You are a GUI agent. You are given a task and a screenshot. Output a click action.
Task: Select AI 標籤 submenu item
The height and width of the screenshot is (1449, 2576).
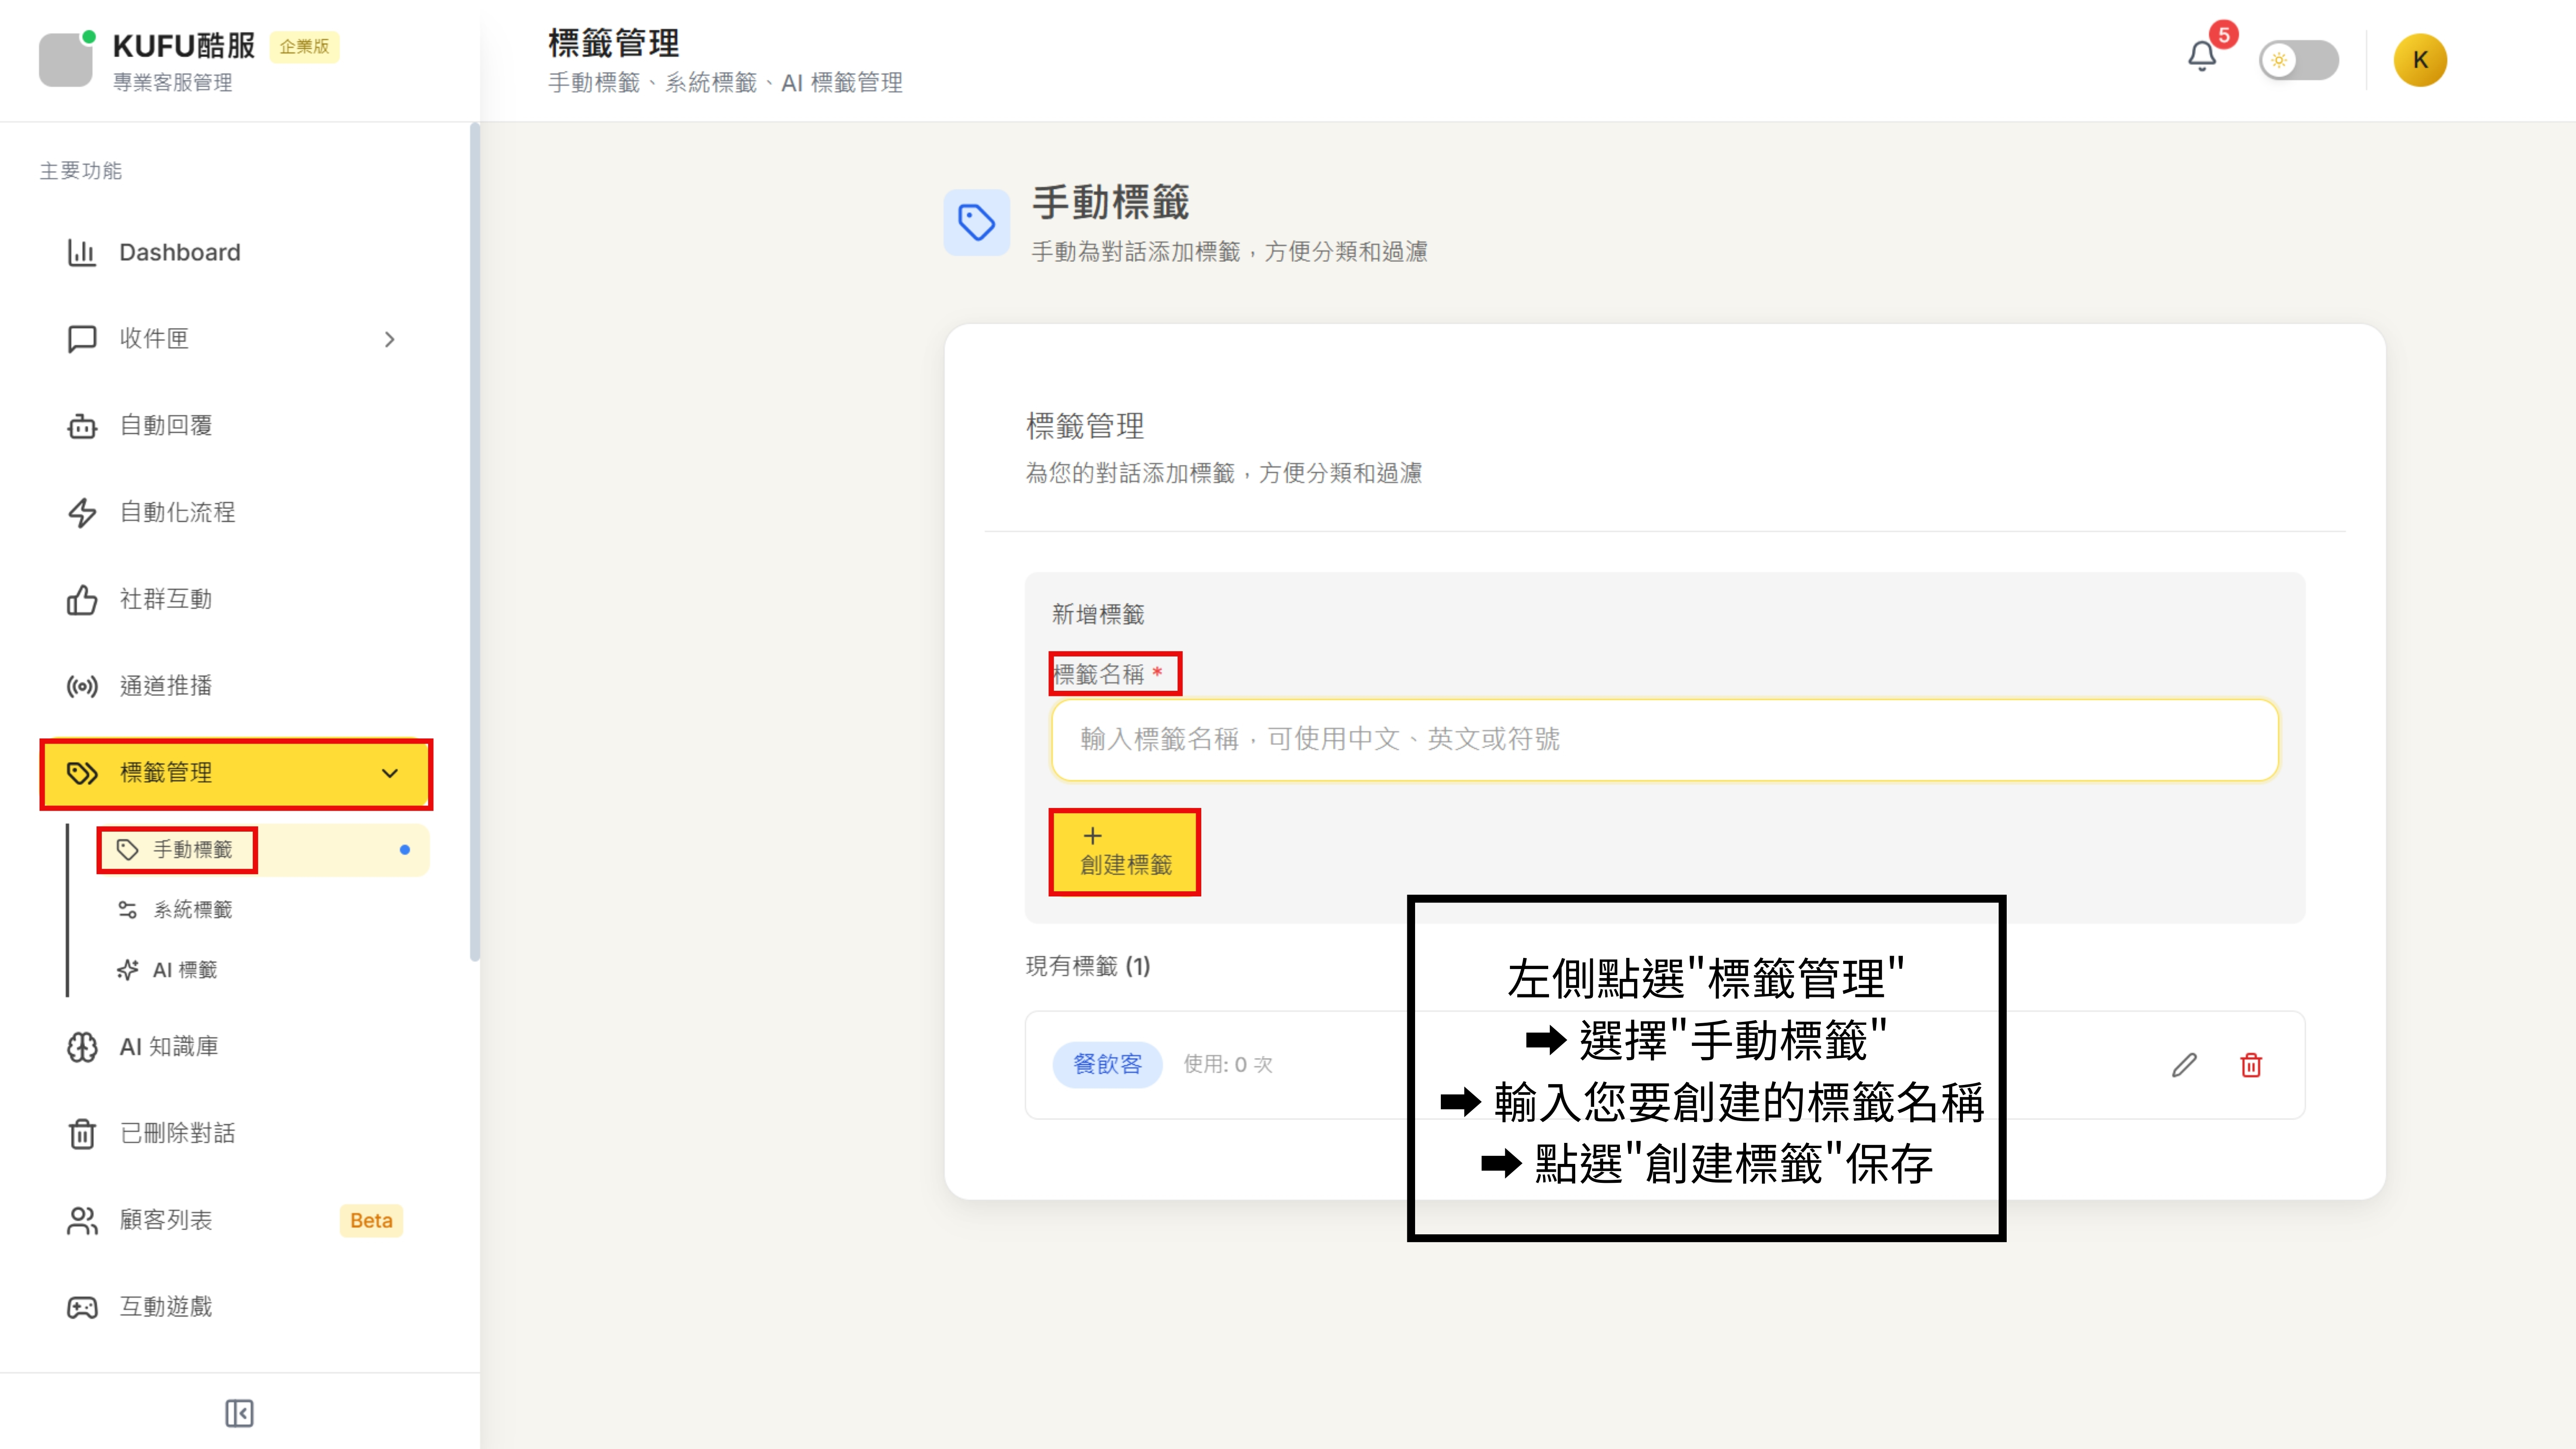tap(184, 970)
